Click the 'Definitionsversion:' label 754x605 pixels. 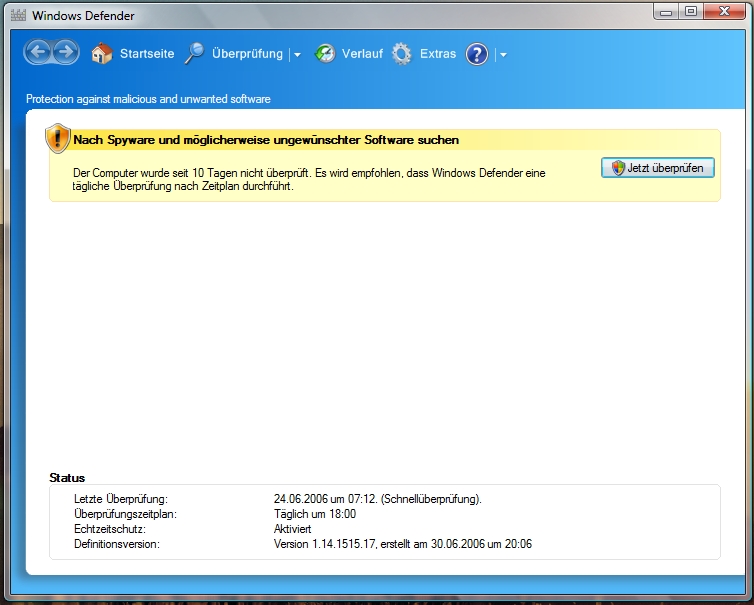[x=117, y=544]
